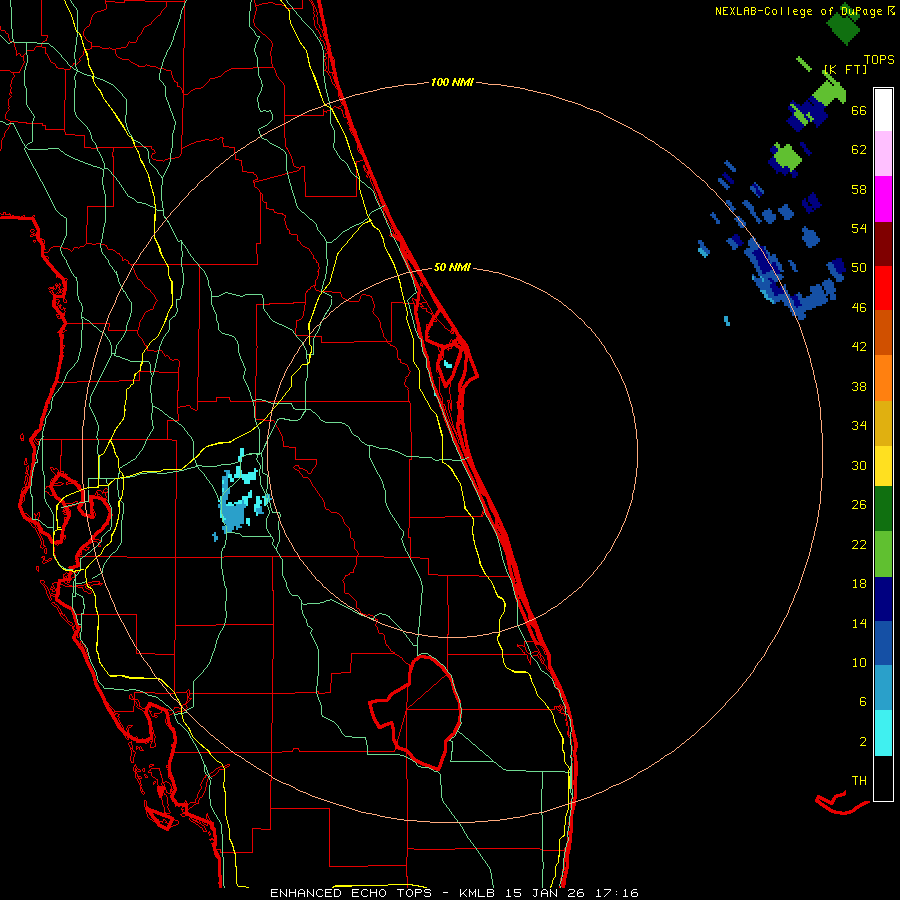
Task: Click the black TH threshold swatch
Action: click(x=883, y=778)
